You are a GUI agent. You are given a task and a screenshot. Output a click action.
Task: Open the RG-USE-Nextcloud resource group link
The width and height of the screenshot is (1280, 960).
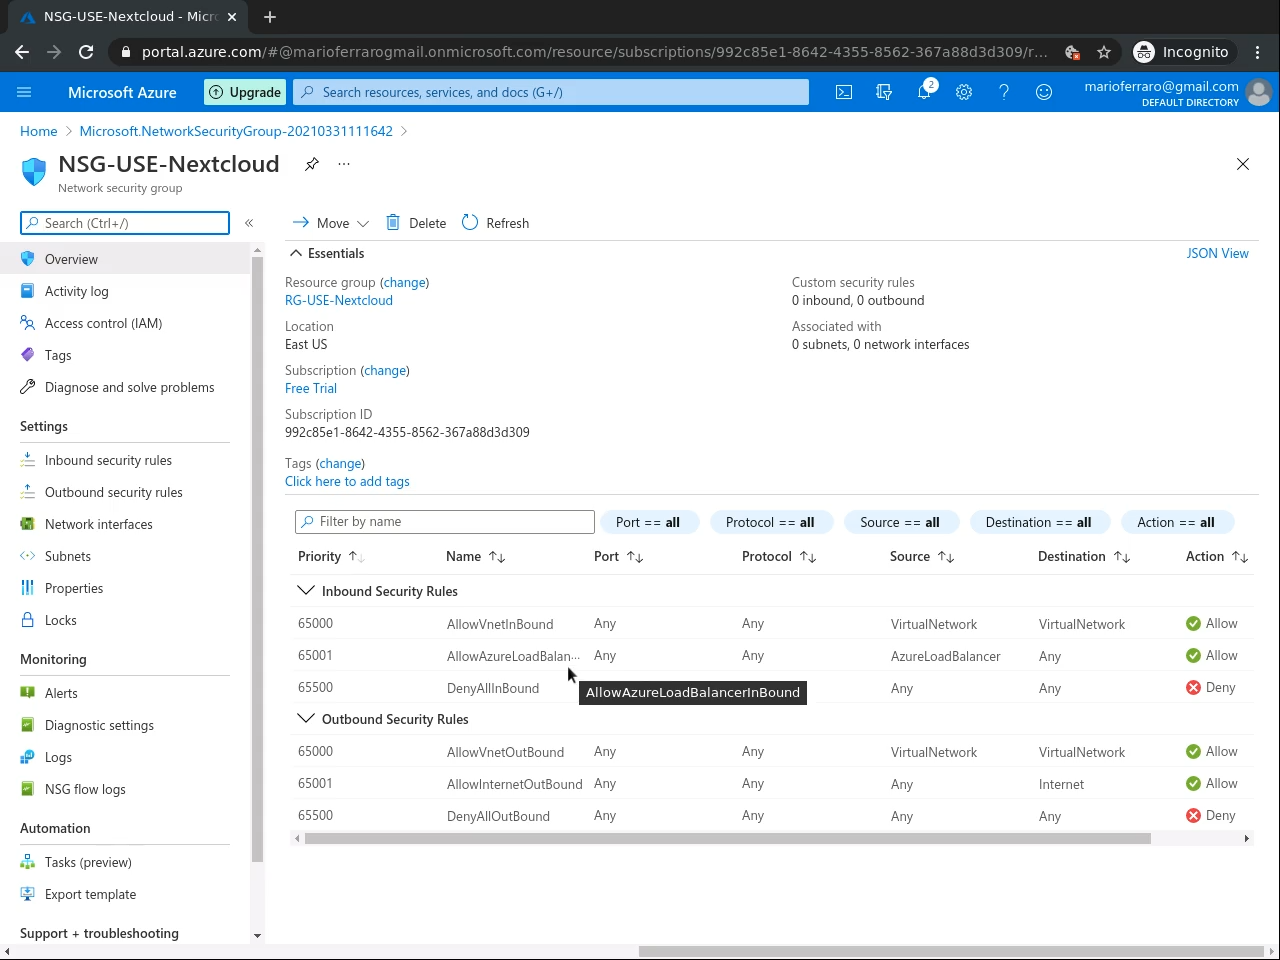[x=339, y=301]
